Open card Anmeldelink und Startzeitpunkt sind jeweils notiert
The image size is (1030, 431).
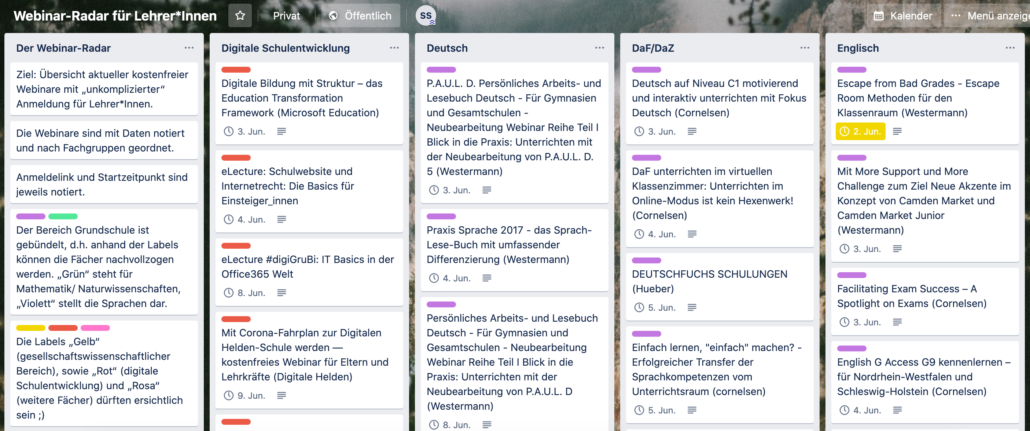[104, 185]
